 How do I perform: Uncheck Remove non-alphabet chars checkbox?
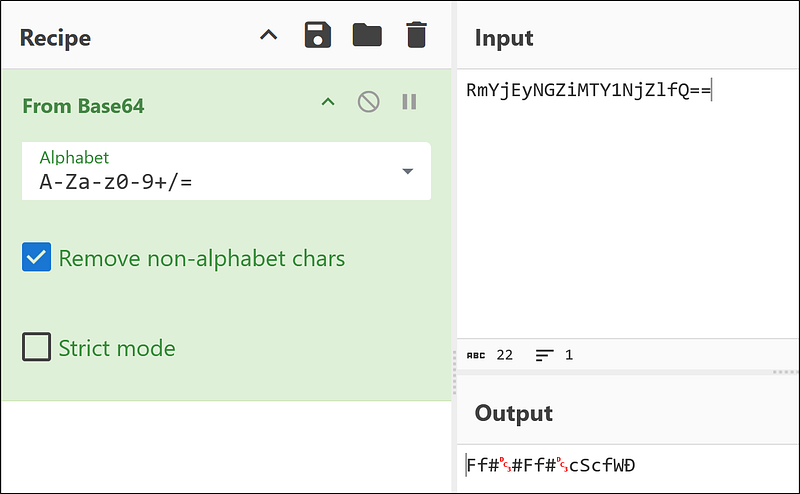tap(37, 258)
